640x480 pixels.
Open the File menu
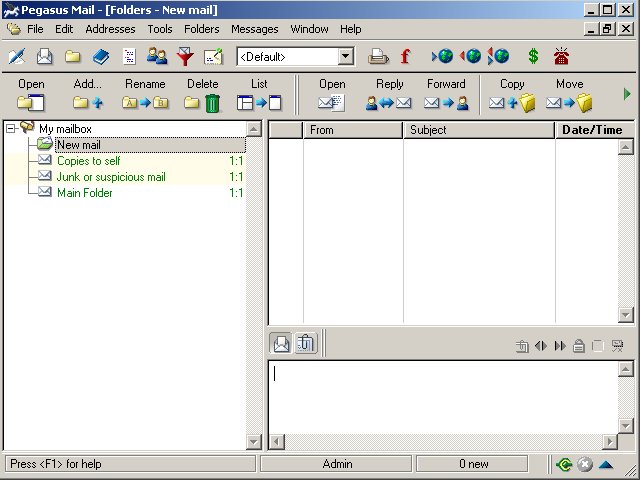click(35, 29)
